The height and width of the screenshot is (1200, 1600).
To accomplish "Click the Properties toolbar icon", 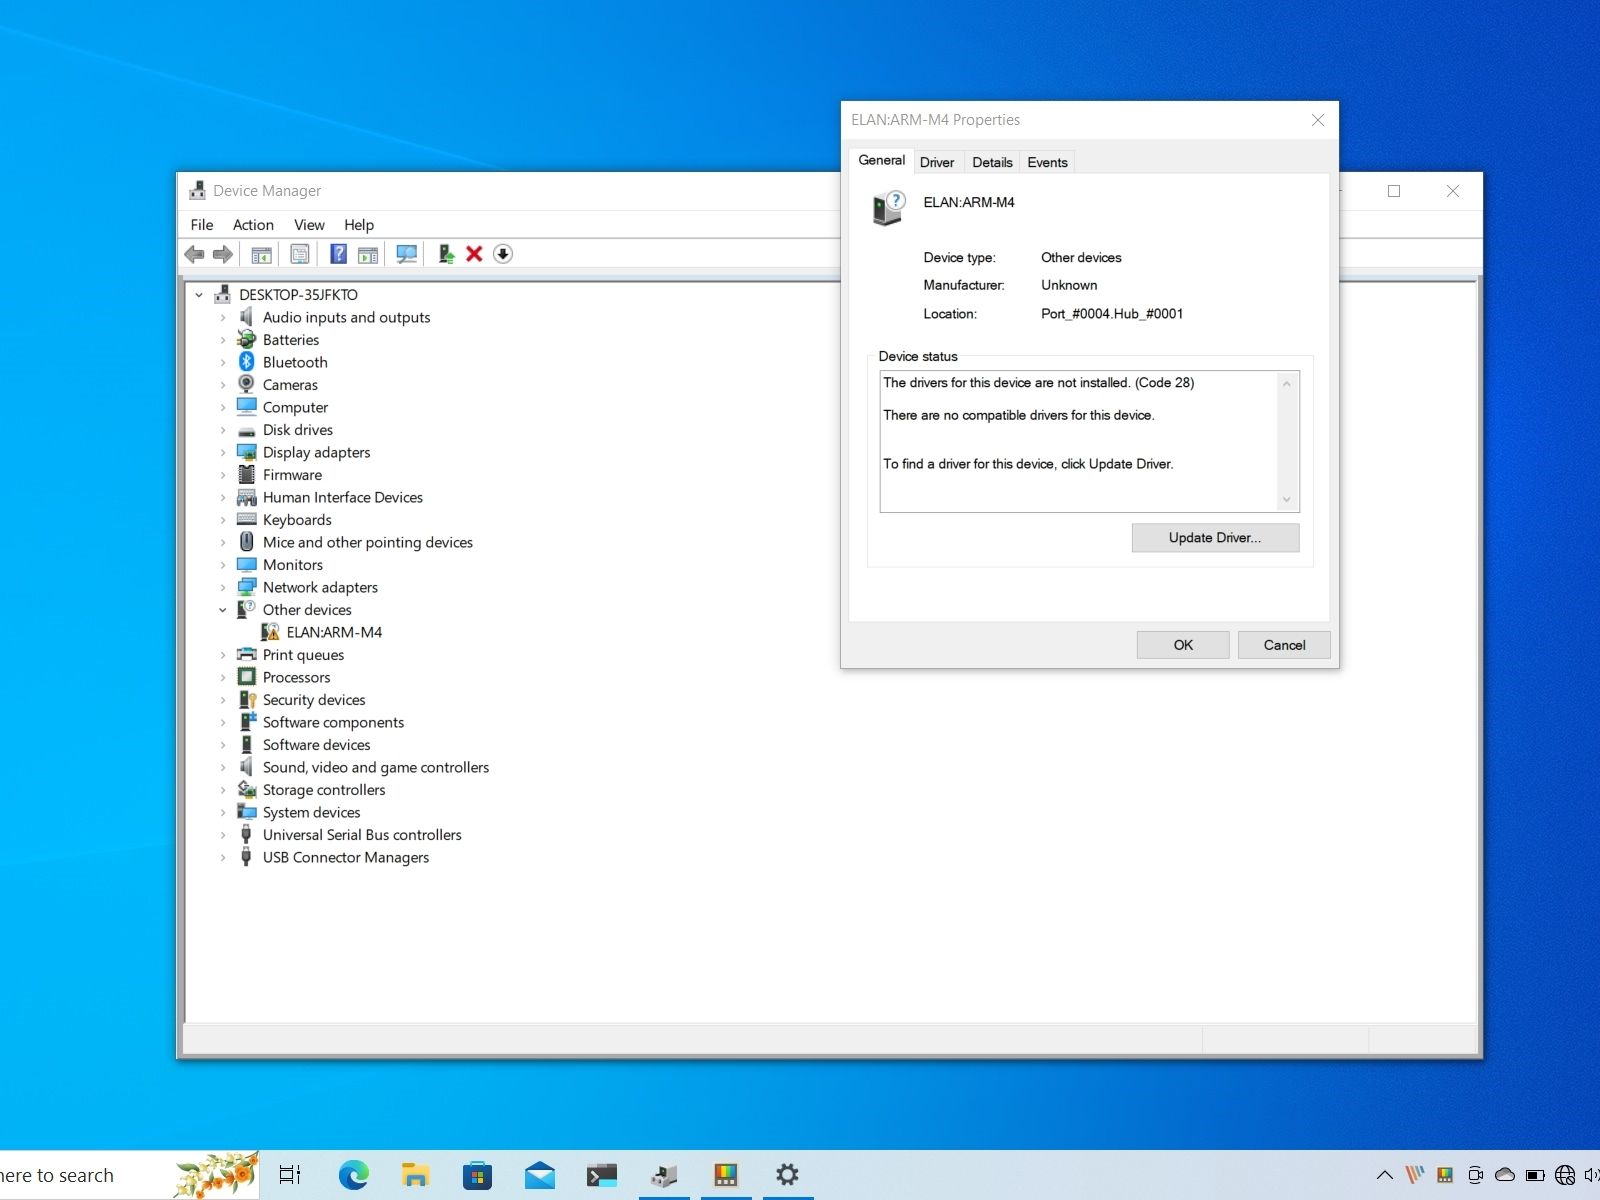I will [300, 254].
